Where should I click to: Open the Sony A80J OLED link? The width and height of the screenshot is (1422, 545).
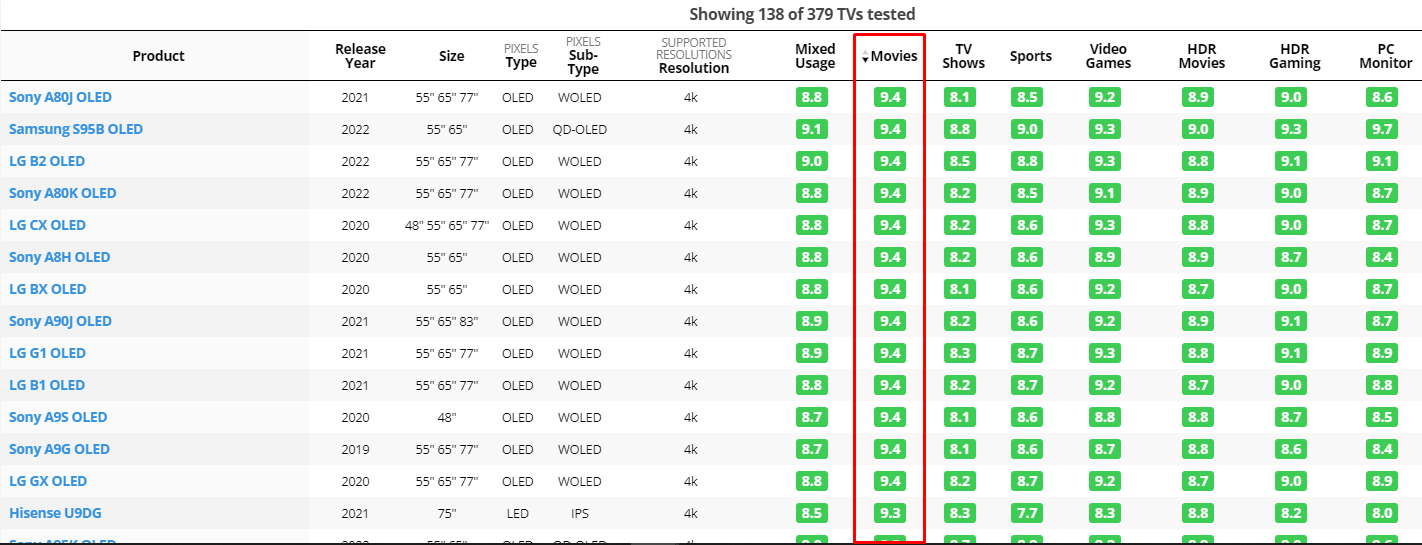pos(60,97)
